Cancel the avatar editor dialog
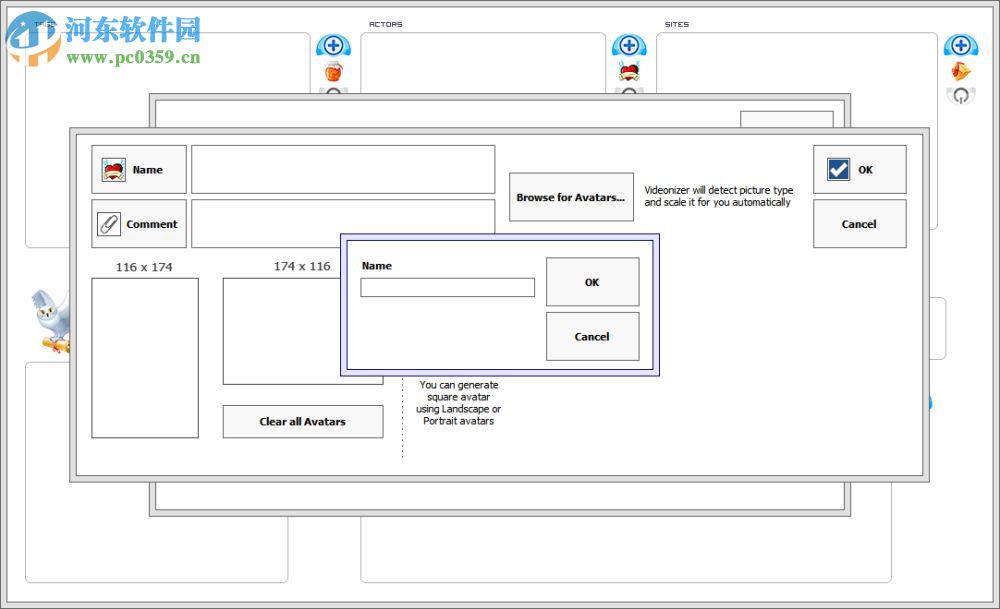 coord(859,224)
